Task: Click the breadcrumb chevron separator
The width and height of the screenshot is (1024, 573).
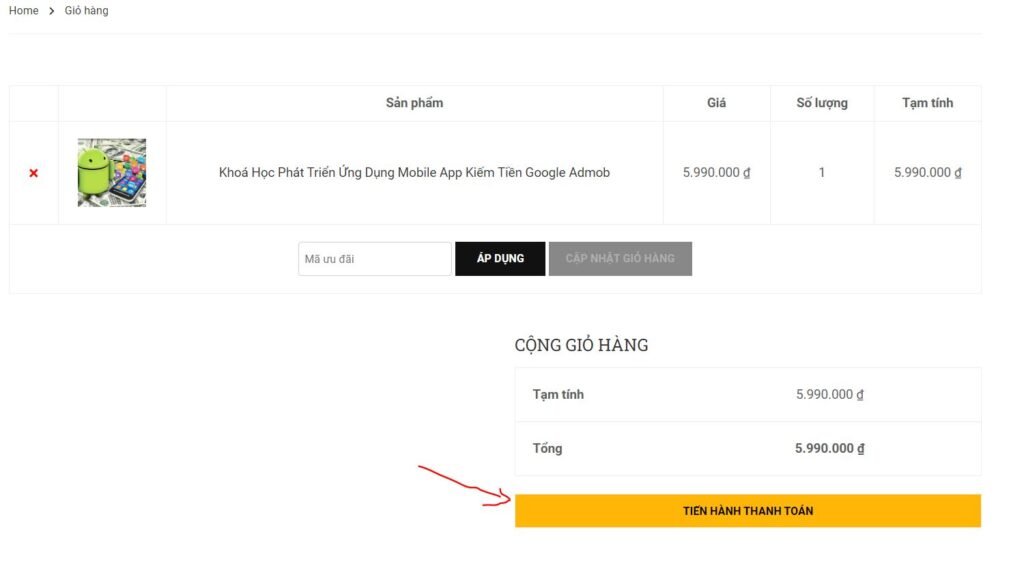Action: click(52, 11)
